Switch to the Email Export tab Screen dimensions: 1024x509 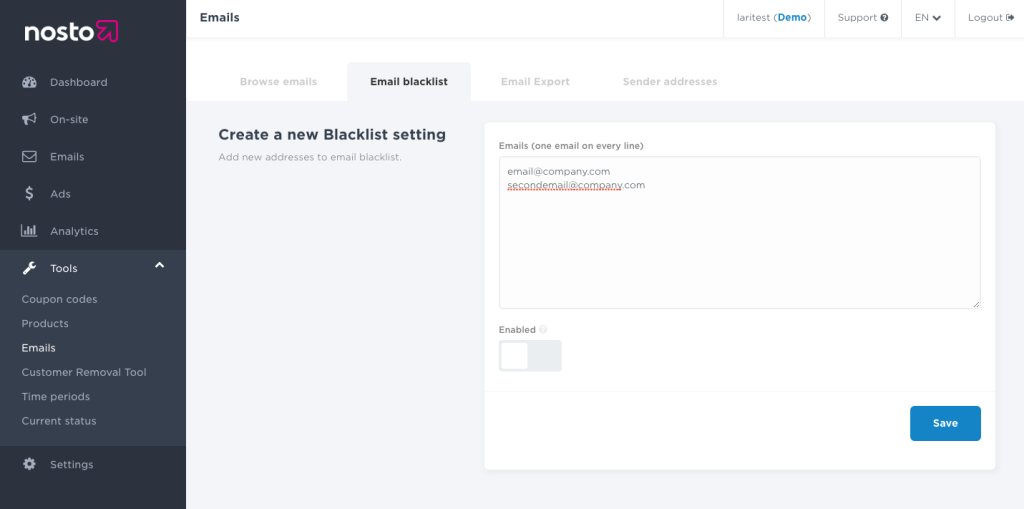click(535, 82)
